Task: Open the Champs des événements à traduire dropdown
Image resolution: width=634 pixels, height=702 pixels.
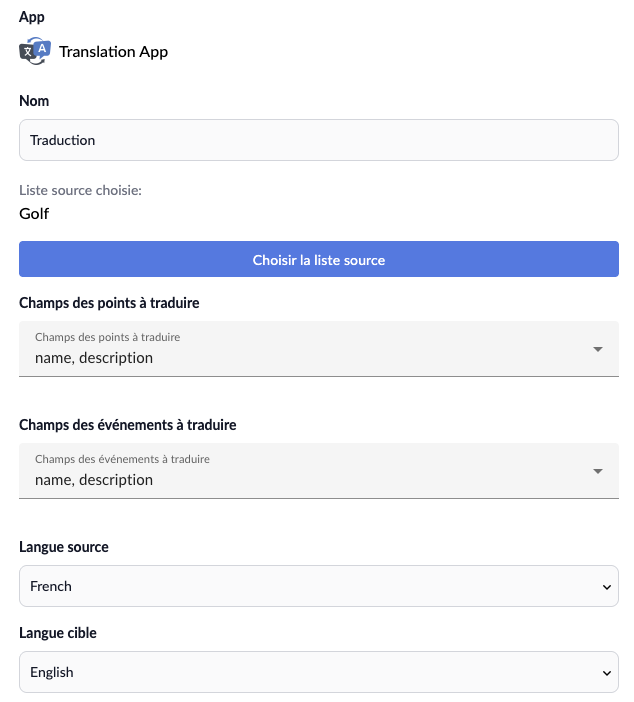Action: 319,471
